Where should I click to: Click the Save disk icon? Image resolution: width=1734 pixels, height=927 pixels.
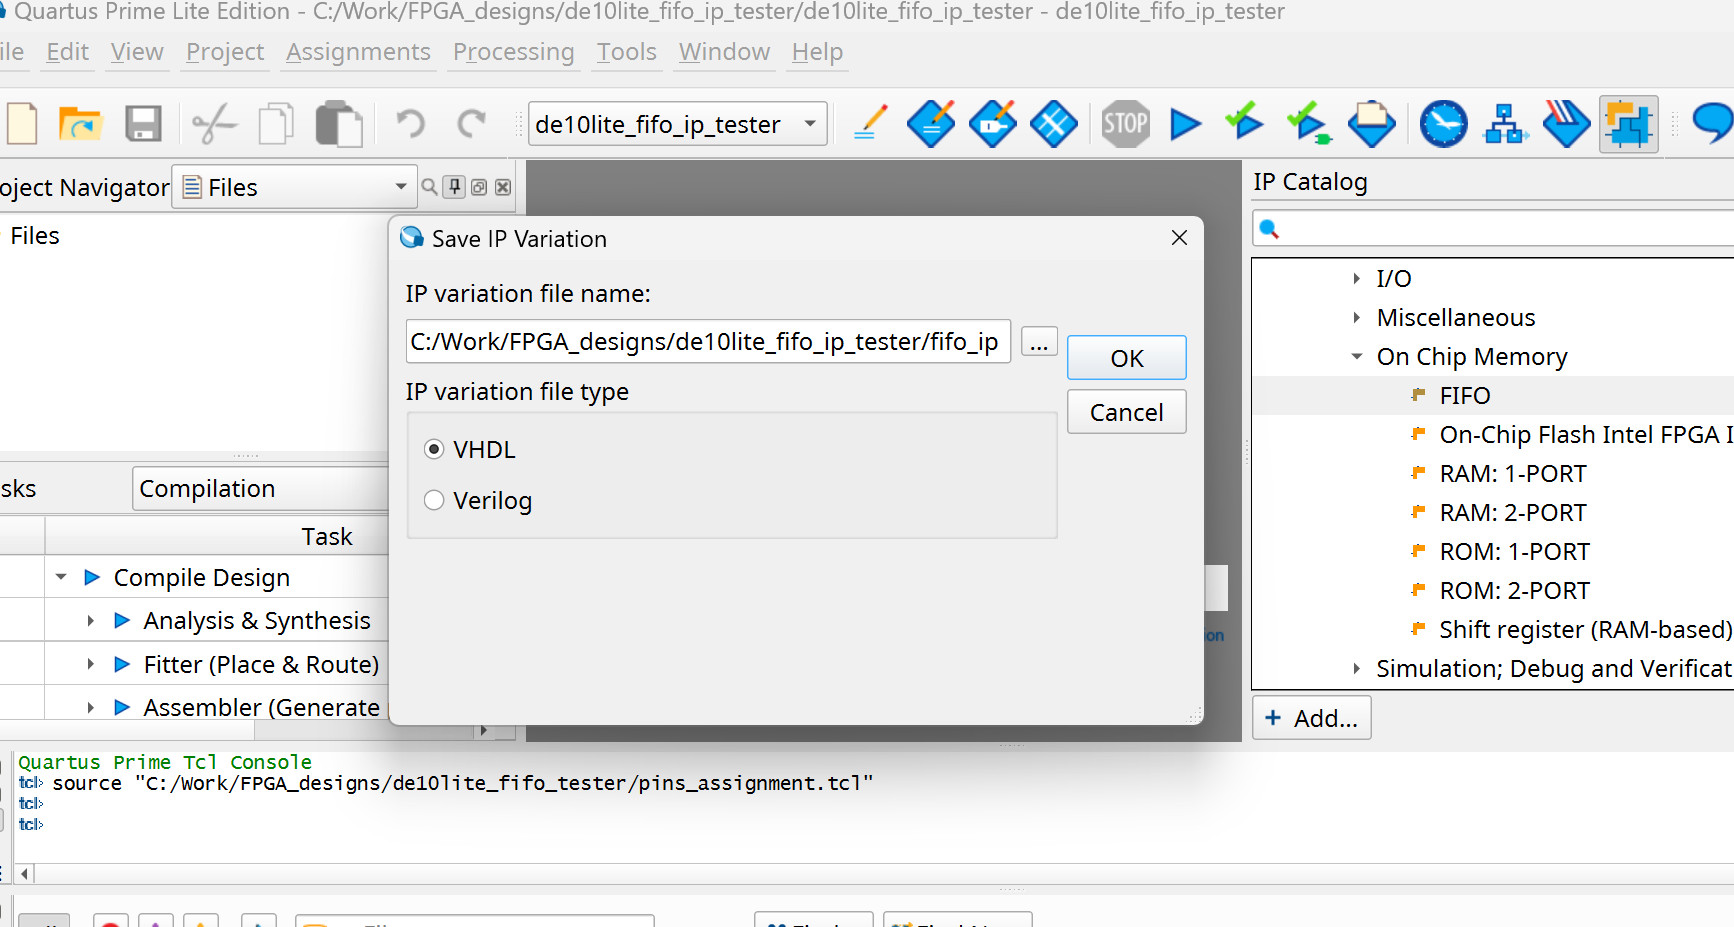point(143,124)
